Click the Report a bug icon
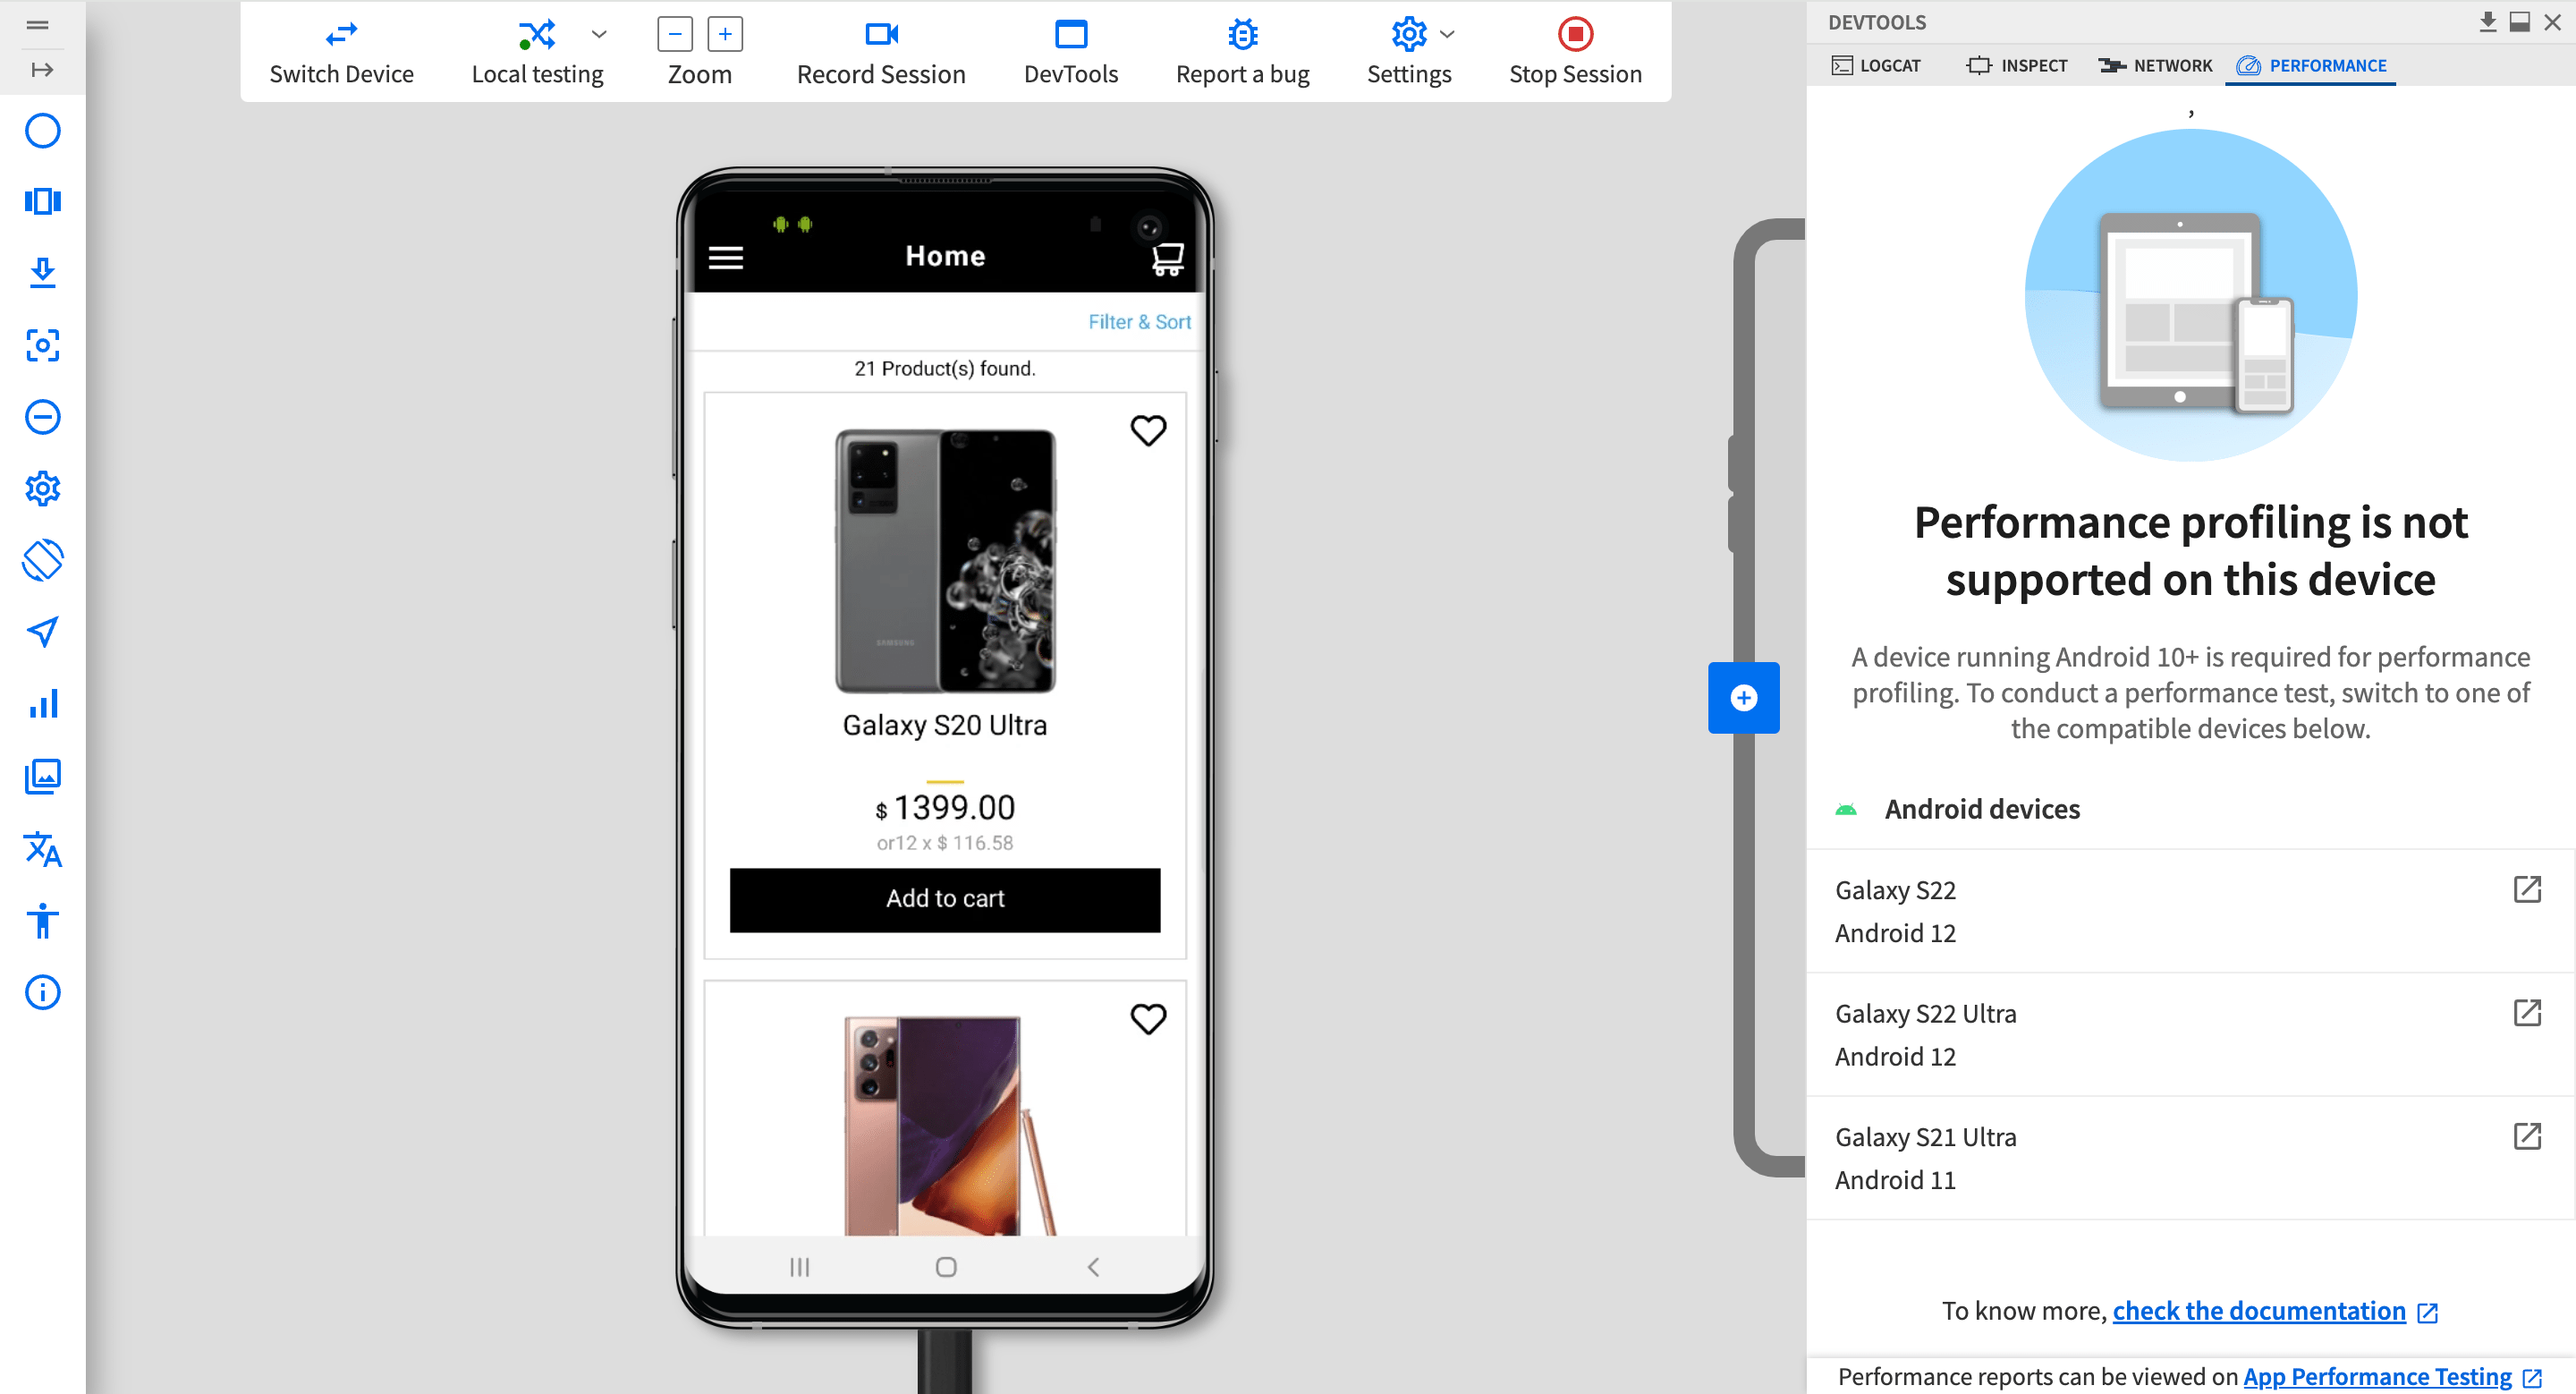 1244,36
